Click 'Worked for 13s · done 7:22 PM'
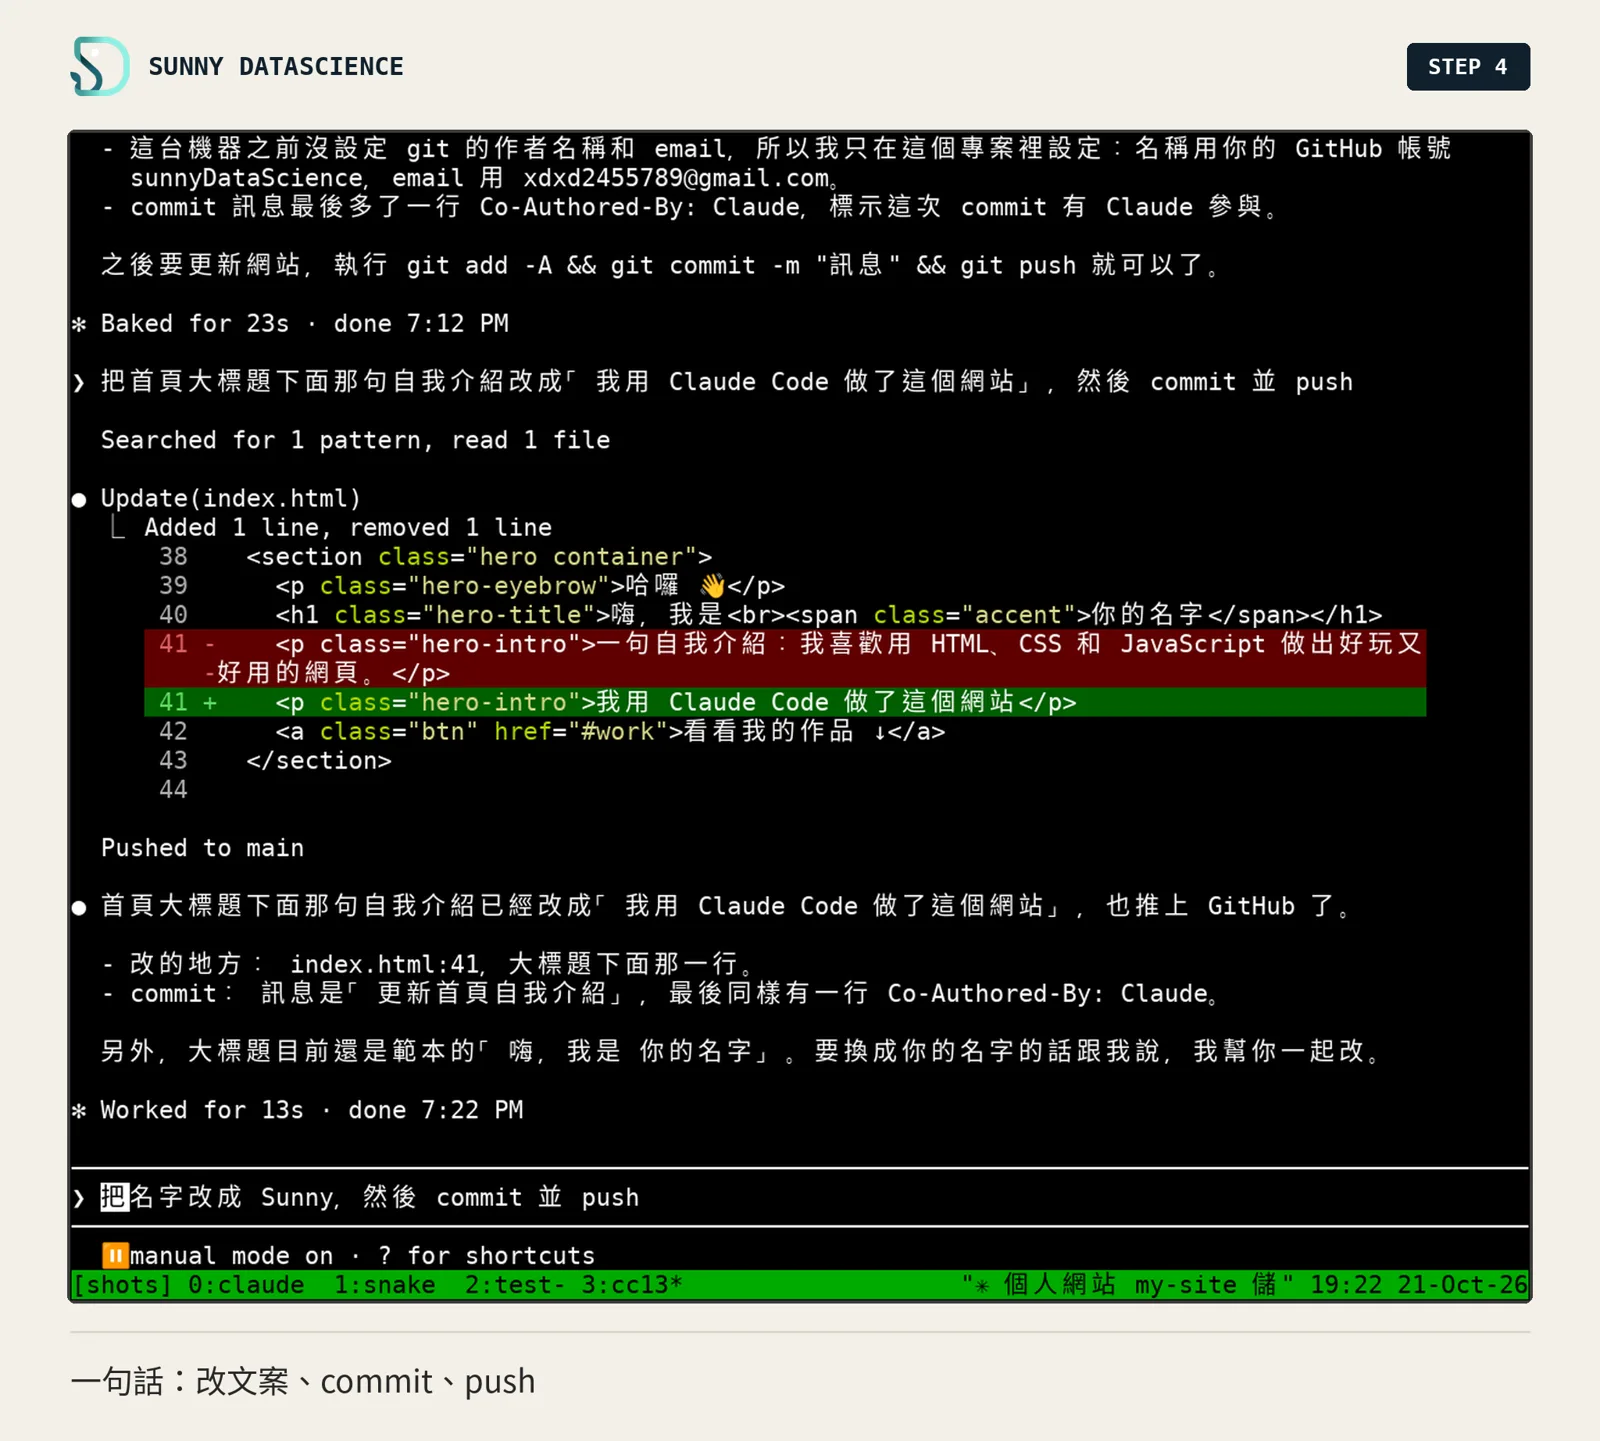This screenshot has width=1600, height=1441. point(312,1110)
